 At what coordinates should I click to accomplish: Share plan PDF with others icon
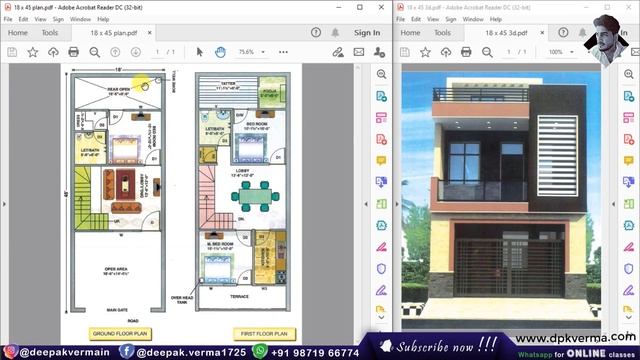coord(379,52)
